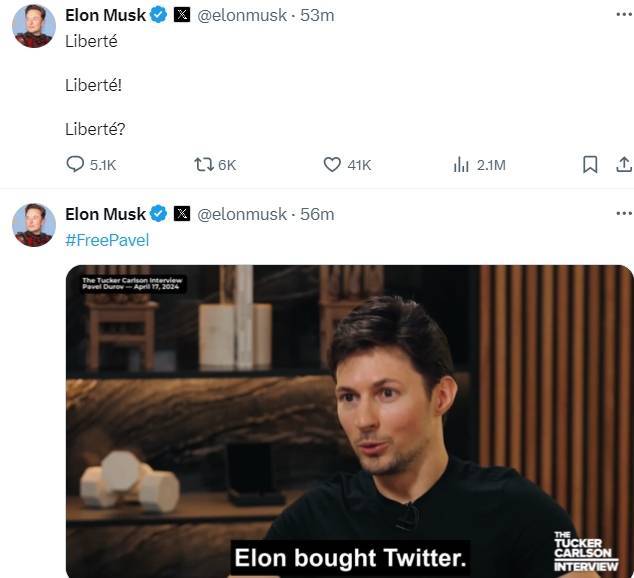Open more options menu on 53m tweet
This screenshot has width=634, height=578.
click(624, 15)
